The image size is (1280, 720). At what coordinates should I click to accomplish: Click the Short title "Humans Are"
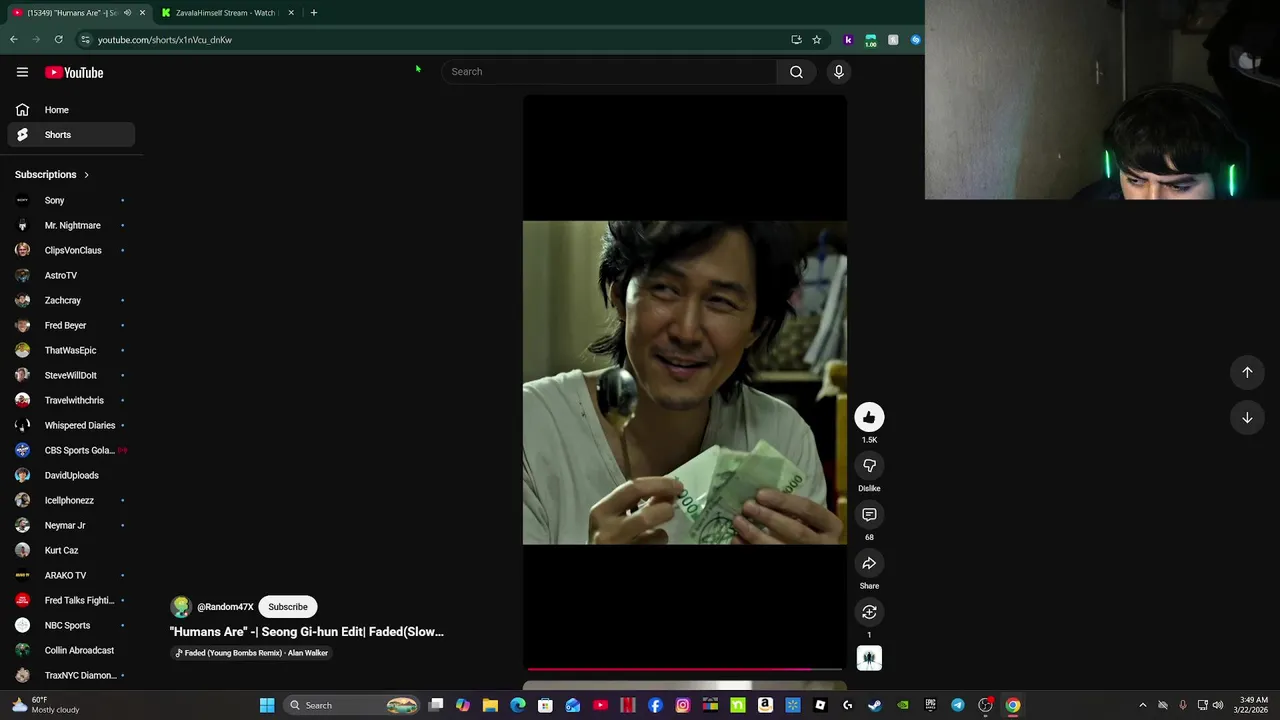pos(306,632)
